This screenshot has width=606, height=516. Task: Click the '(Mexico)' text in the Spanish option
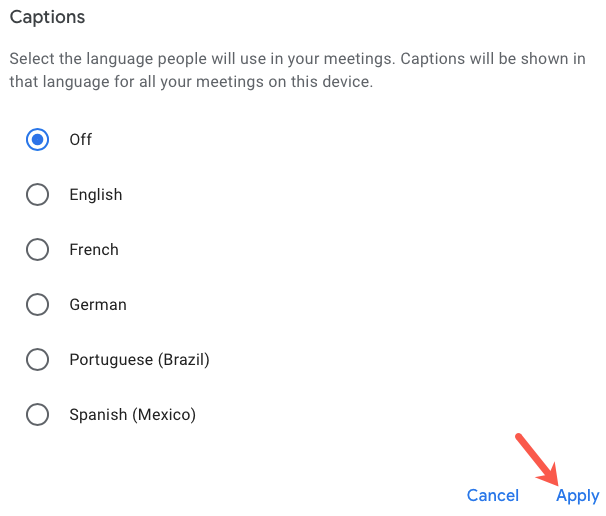pos(163,415)
